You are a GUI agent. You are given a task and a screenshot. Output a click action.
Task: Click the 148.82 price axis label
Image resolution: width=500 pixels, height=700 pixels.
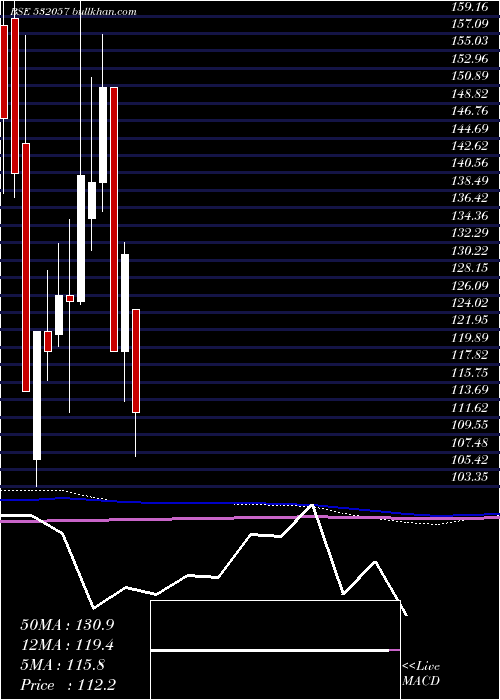point(469,94)
